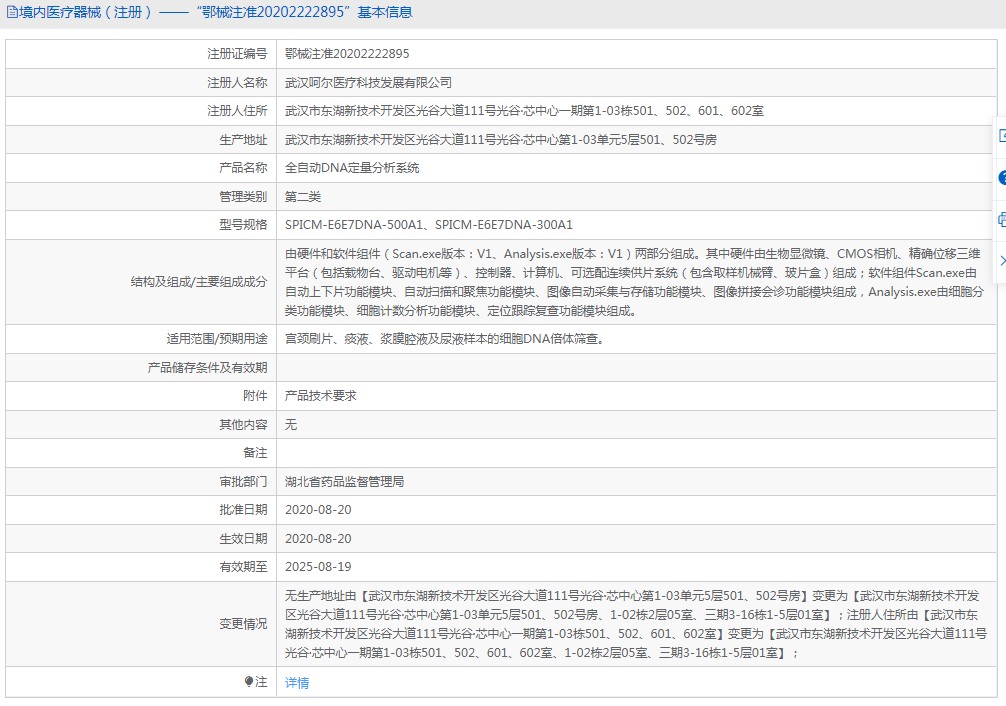Click the blue question-mark help icon in sidebar

1003,178
